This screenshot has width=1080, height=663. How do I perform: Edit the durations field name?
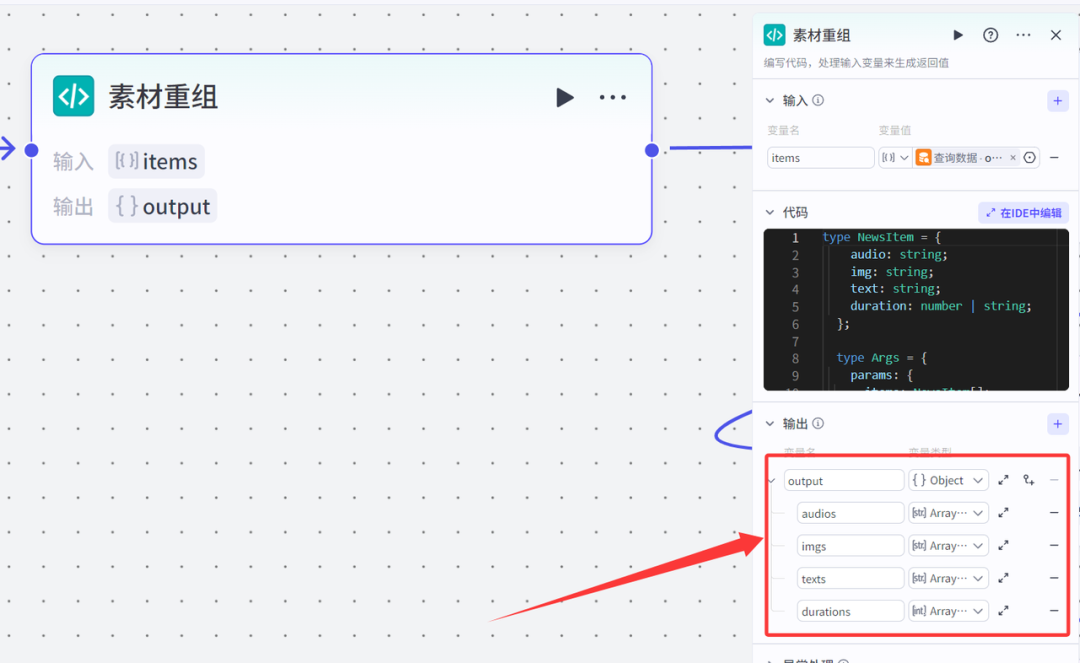(x=850, y=611)
